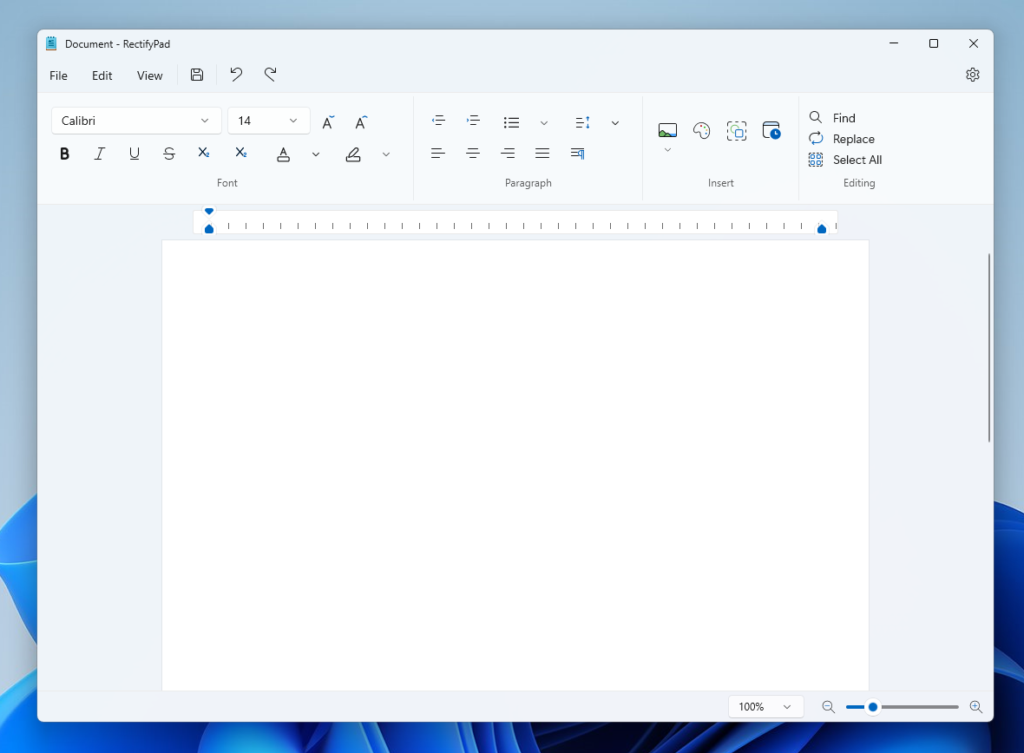Click the Save icon in the toolbar
This screenshot has height=753, width=1024.
coord(197,75)
